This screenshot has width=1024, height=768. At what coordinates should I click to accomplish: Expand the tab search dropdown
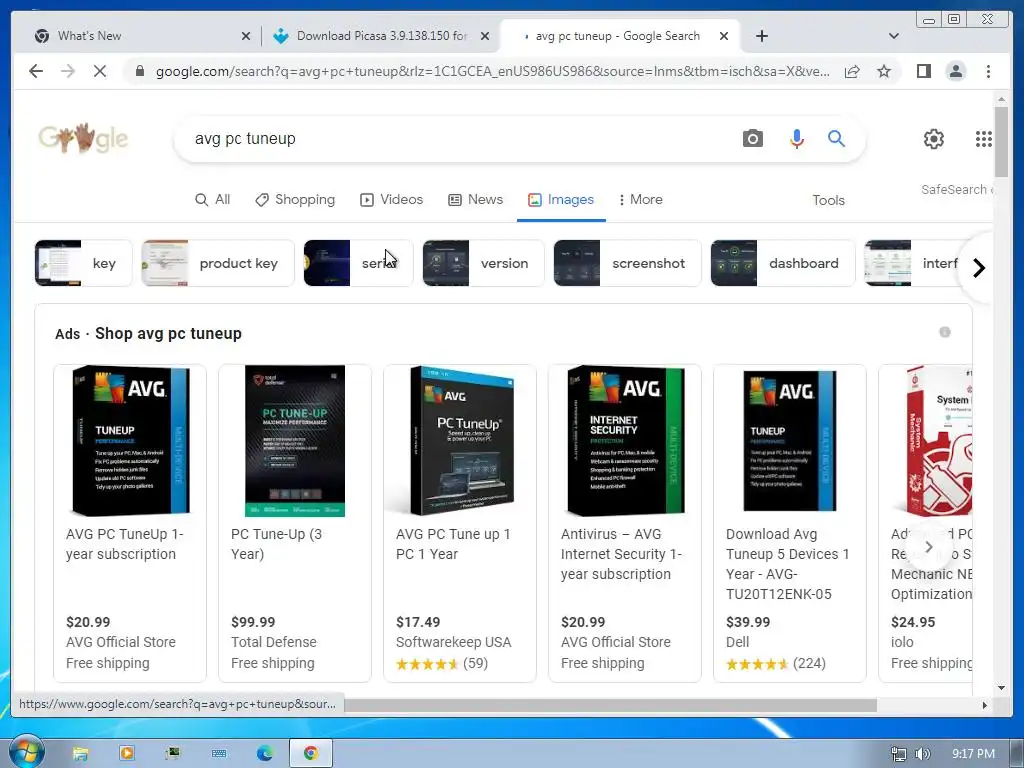[893, 36]
